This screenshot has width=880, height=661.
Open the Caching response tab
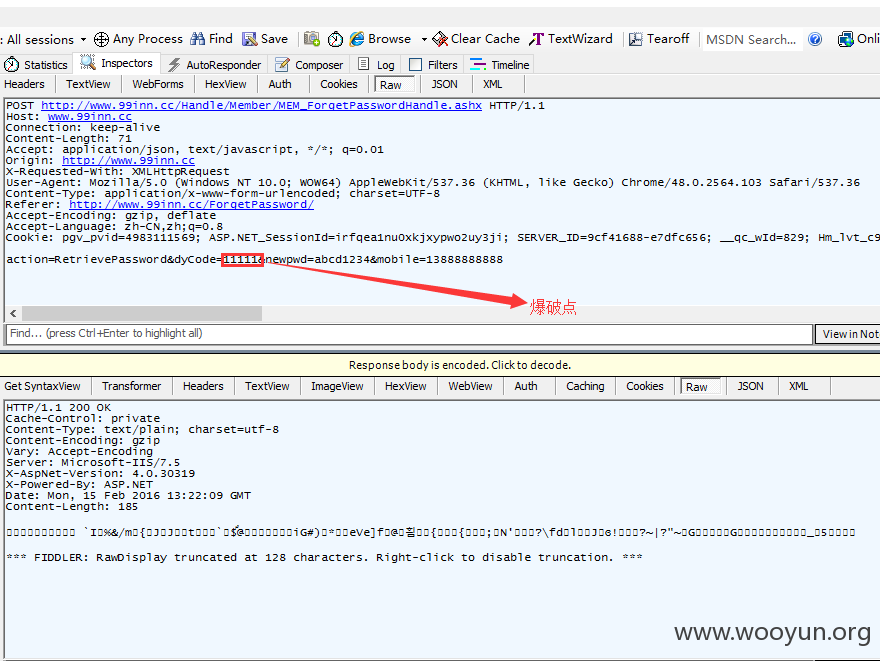click(x=585, y=386)
